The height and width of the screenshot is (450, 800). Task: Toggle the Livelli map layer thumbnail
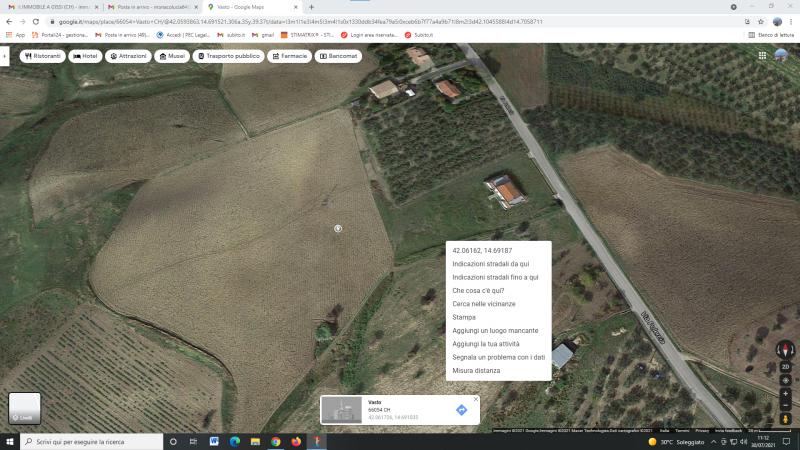pyautogui.click(x=25, y=408)
